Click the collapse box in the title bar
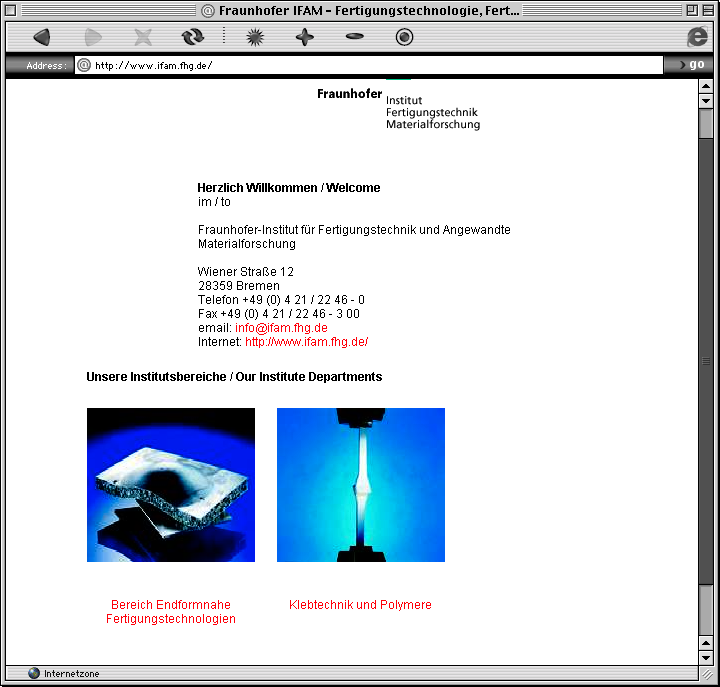720x687 pixels. coord(708,10)
